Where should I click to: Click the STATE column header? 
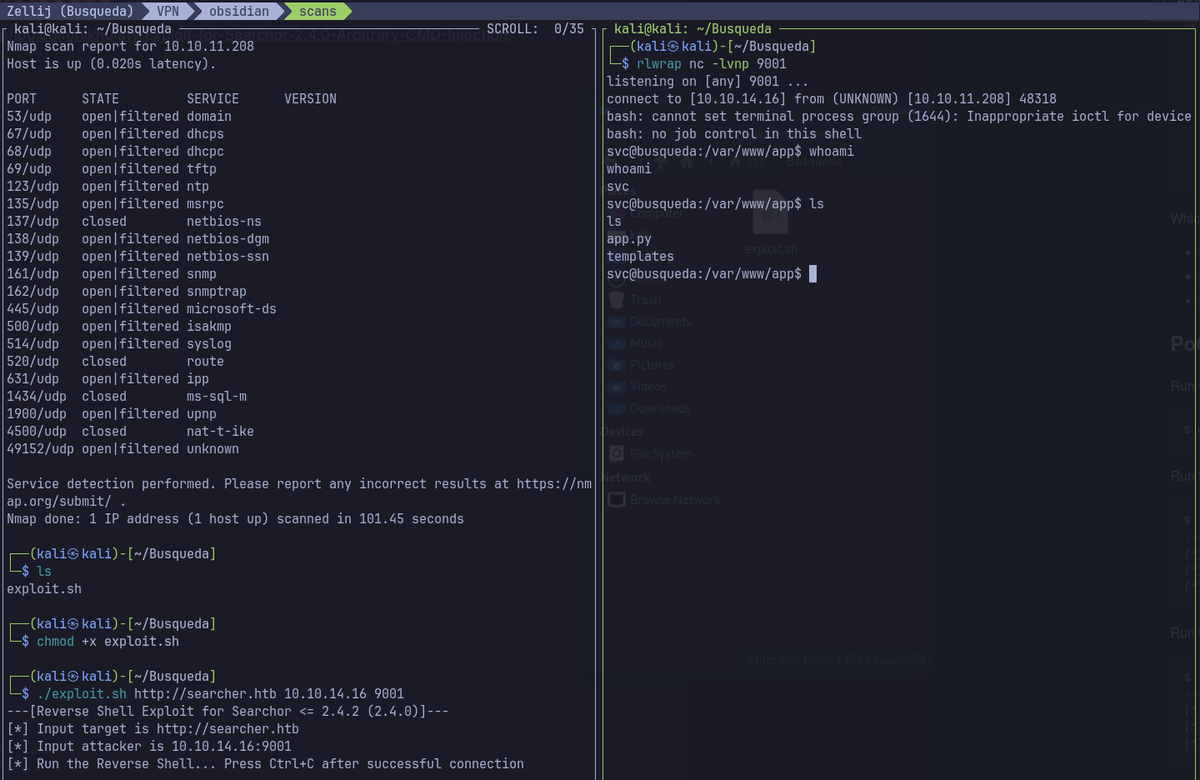100,99
